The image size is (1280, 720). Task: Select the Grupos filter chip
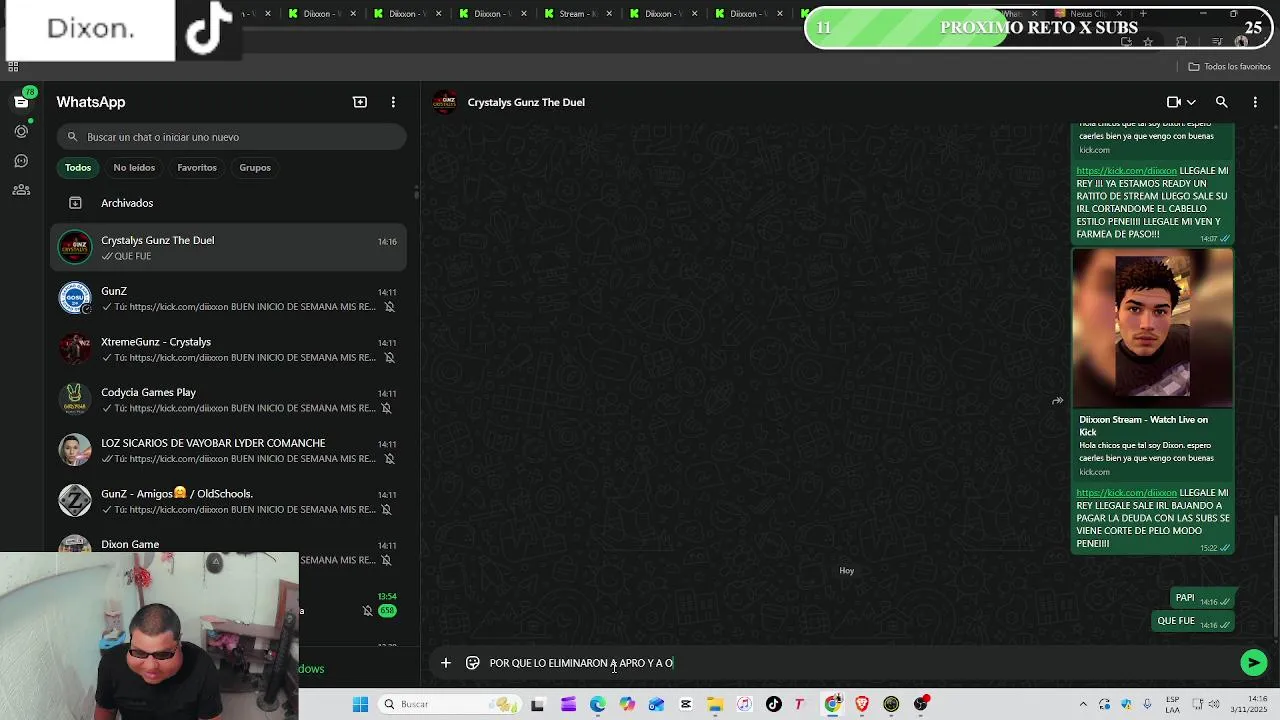click(x=255, y=168)
